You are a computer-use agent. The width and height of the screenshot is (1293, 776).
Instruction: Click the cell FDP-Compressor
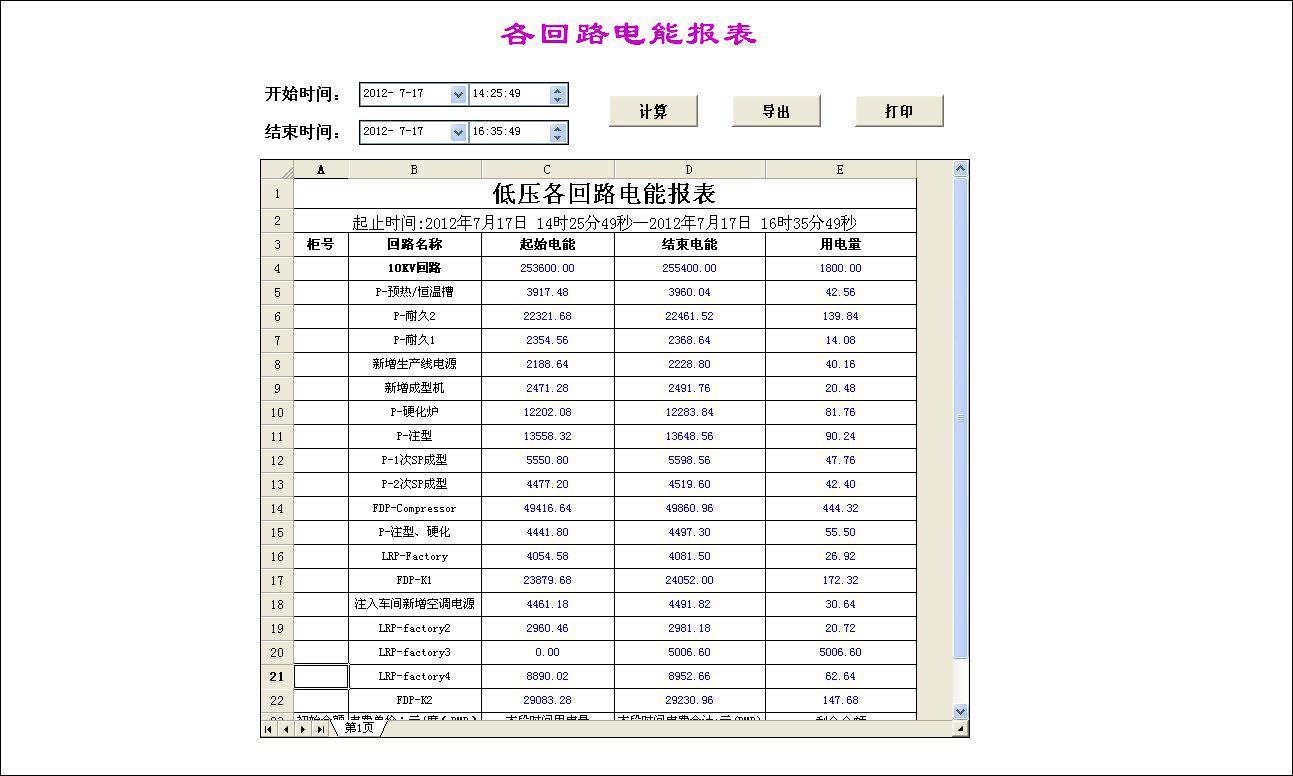click(x=415, y=508)
